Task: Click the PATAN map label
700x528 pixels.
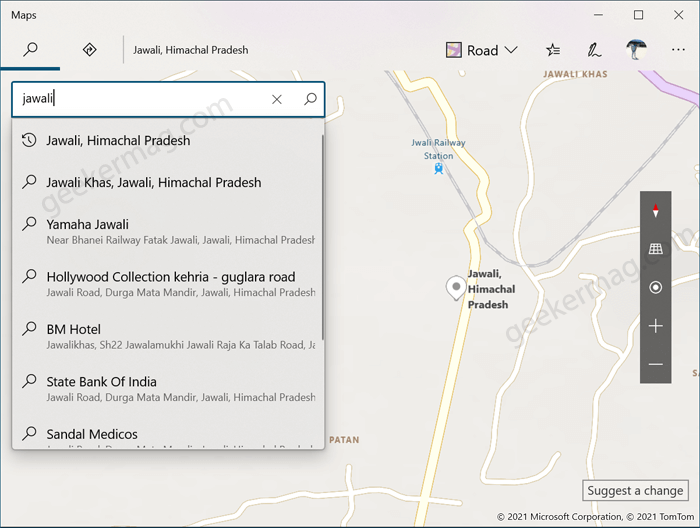Action: tap(344, 440)
